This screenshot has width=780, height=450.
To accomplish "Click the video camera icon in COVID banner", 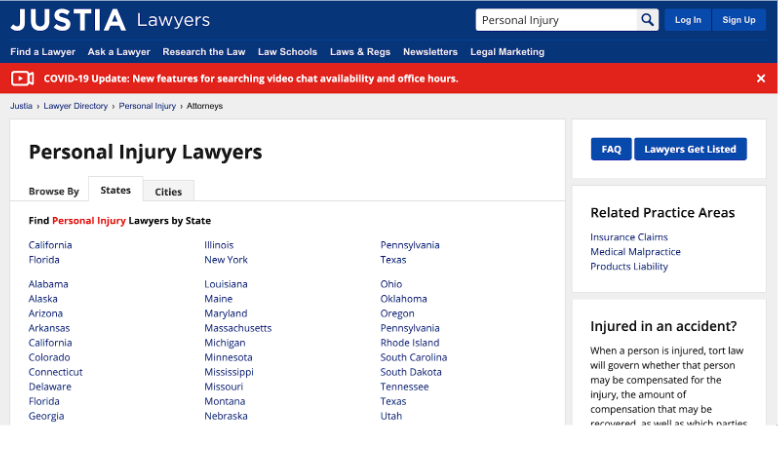I will [22, 79].
